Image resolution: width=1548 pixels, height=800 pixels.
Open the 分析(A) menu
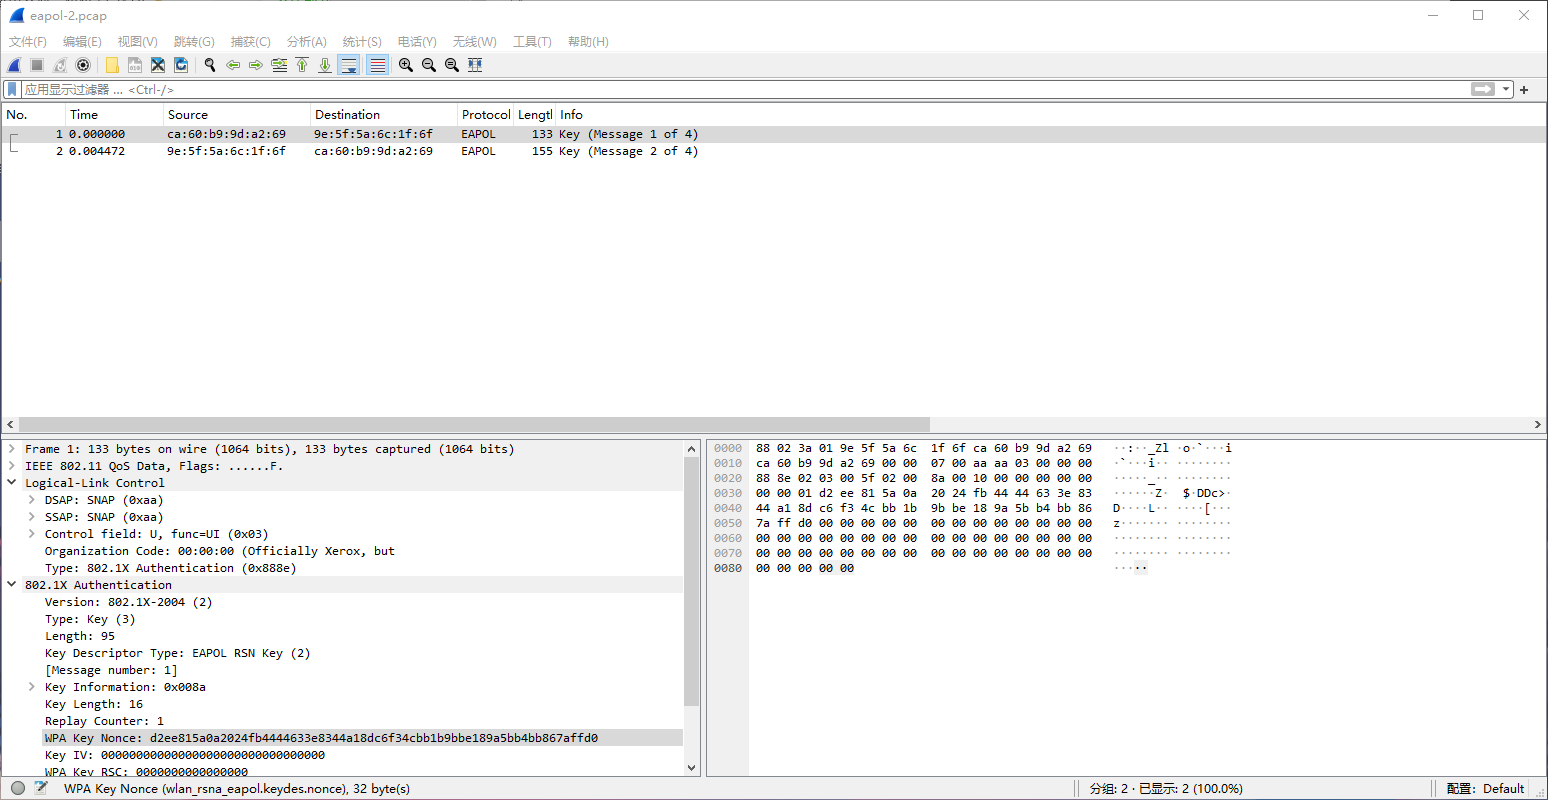307,41
